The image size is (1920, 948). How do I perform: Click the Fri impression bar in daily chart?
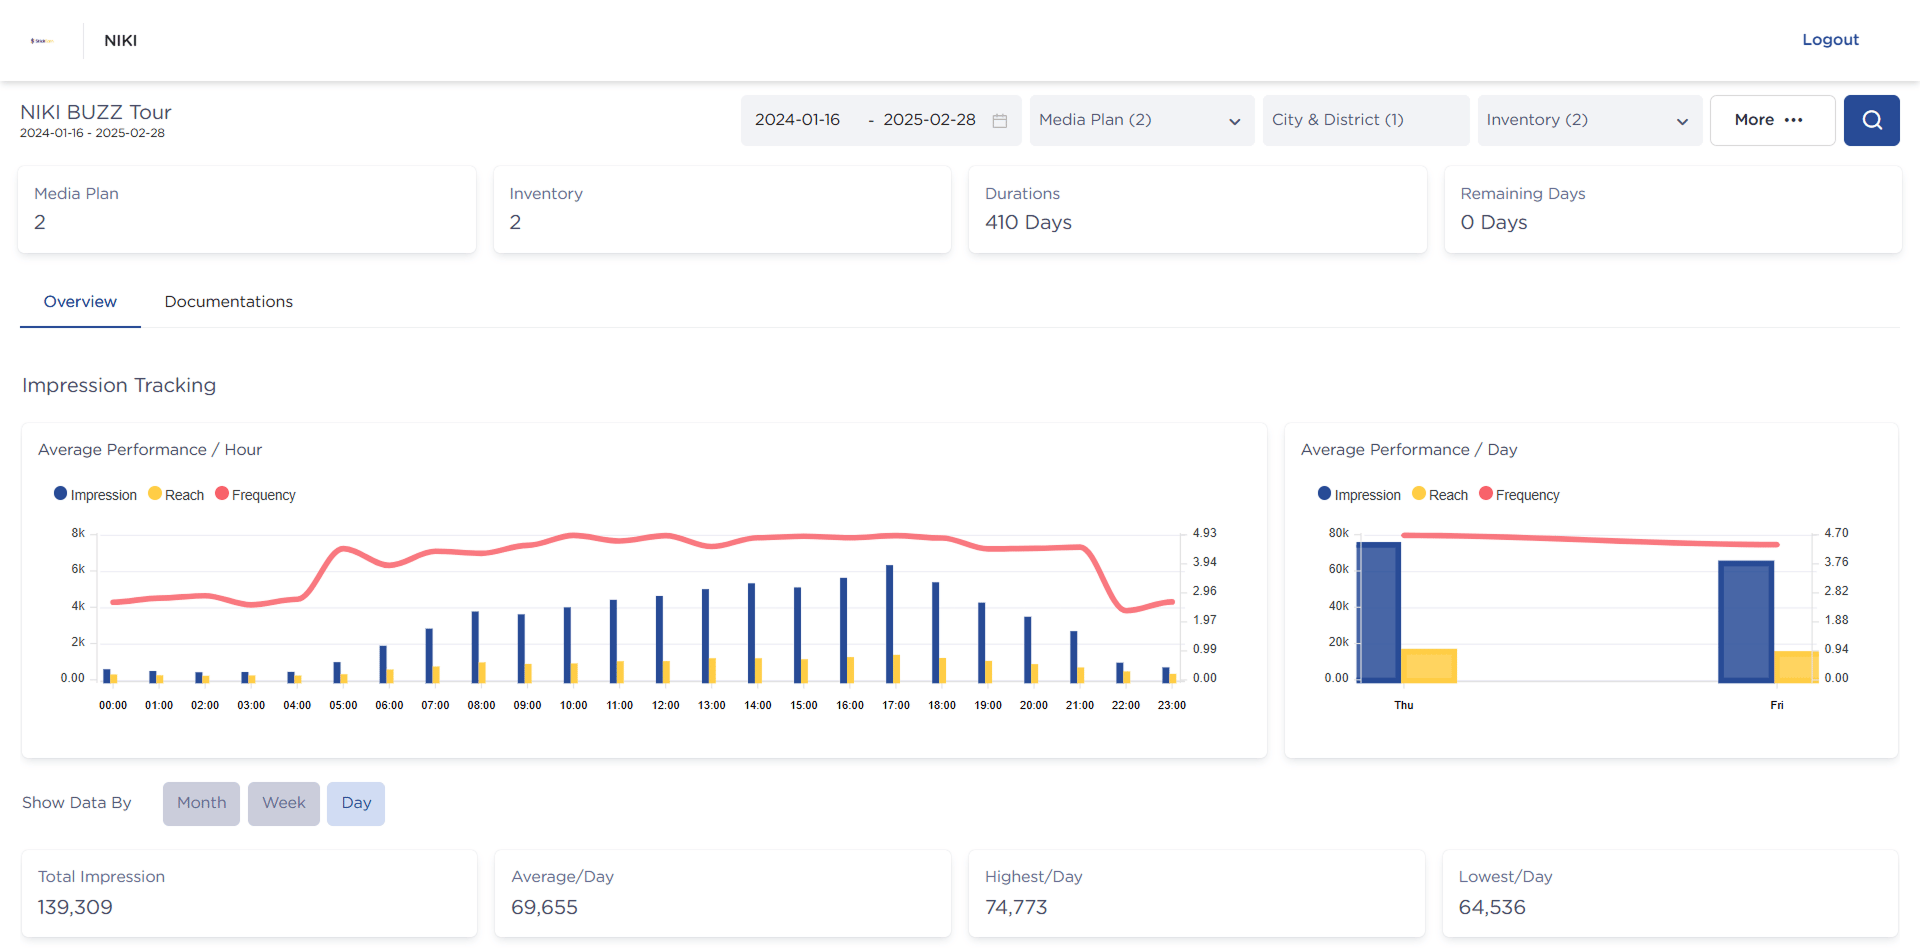coord(1746,622)
